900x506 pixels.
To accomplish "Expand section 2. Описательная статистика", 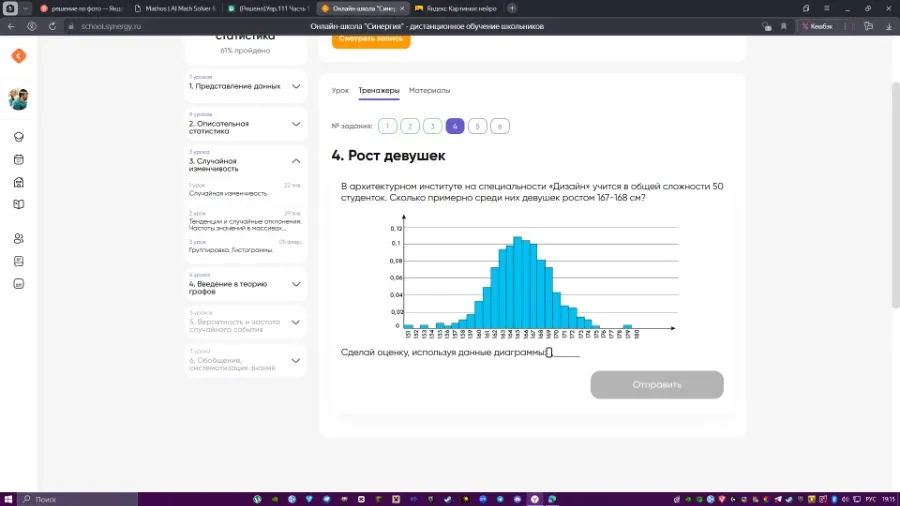I will 245,124.
